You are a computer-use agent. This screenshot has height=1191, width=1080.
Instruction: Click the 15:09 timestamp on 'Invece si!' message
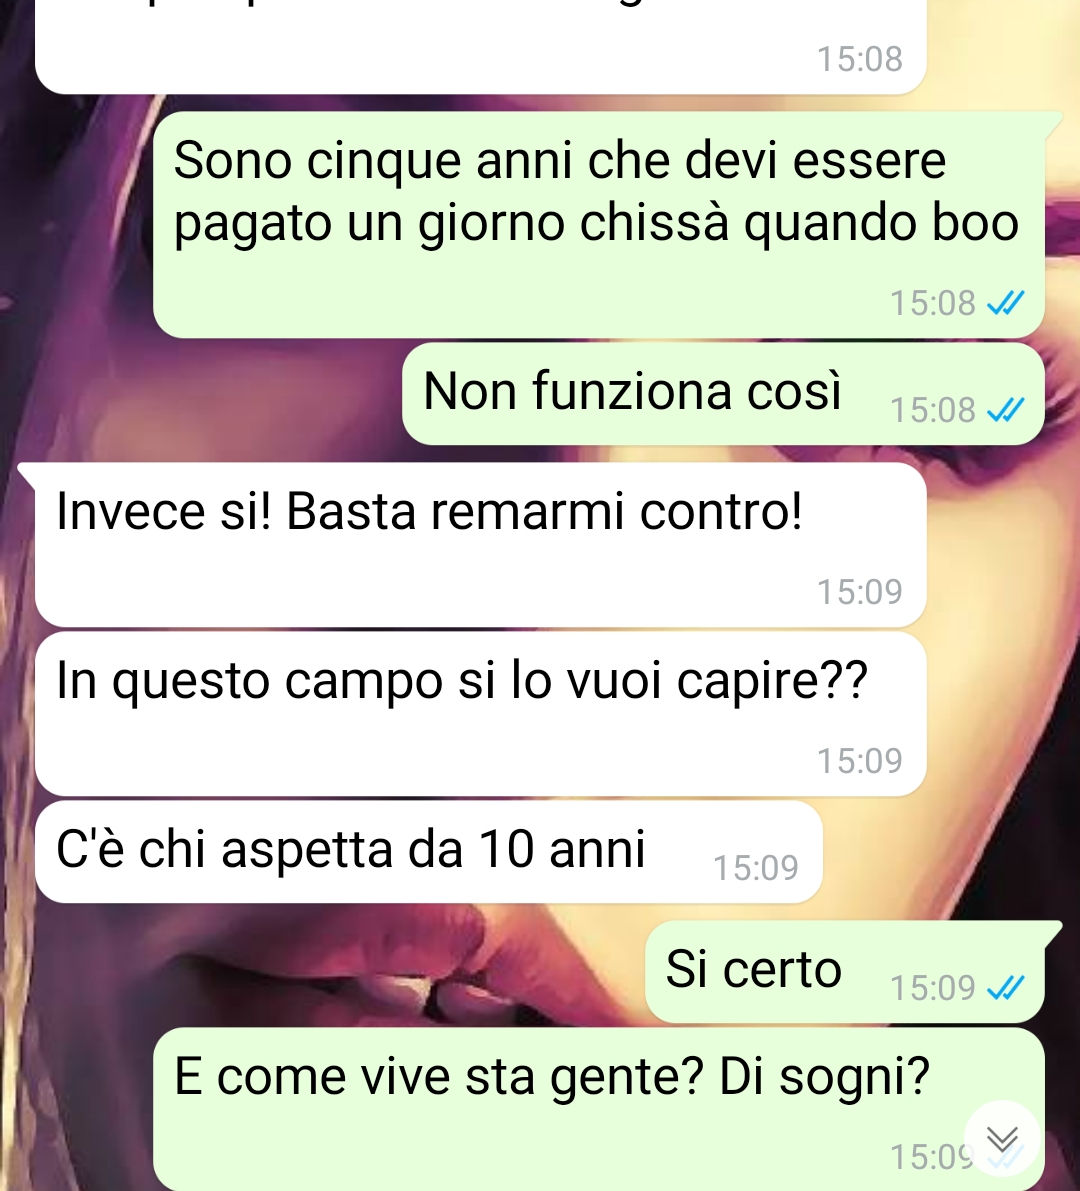860,592
